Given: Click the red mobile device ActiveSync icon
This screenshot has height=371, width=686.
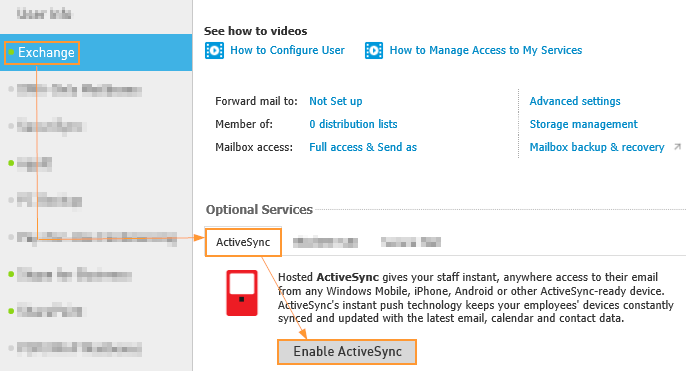Looking at the screenshot, I should [x=242, y=293].
